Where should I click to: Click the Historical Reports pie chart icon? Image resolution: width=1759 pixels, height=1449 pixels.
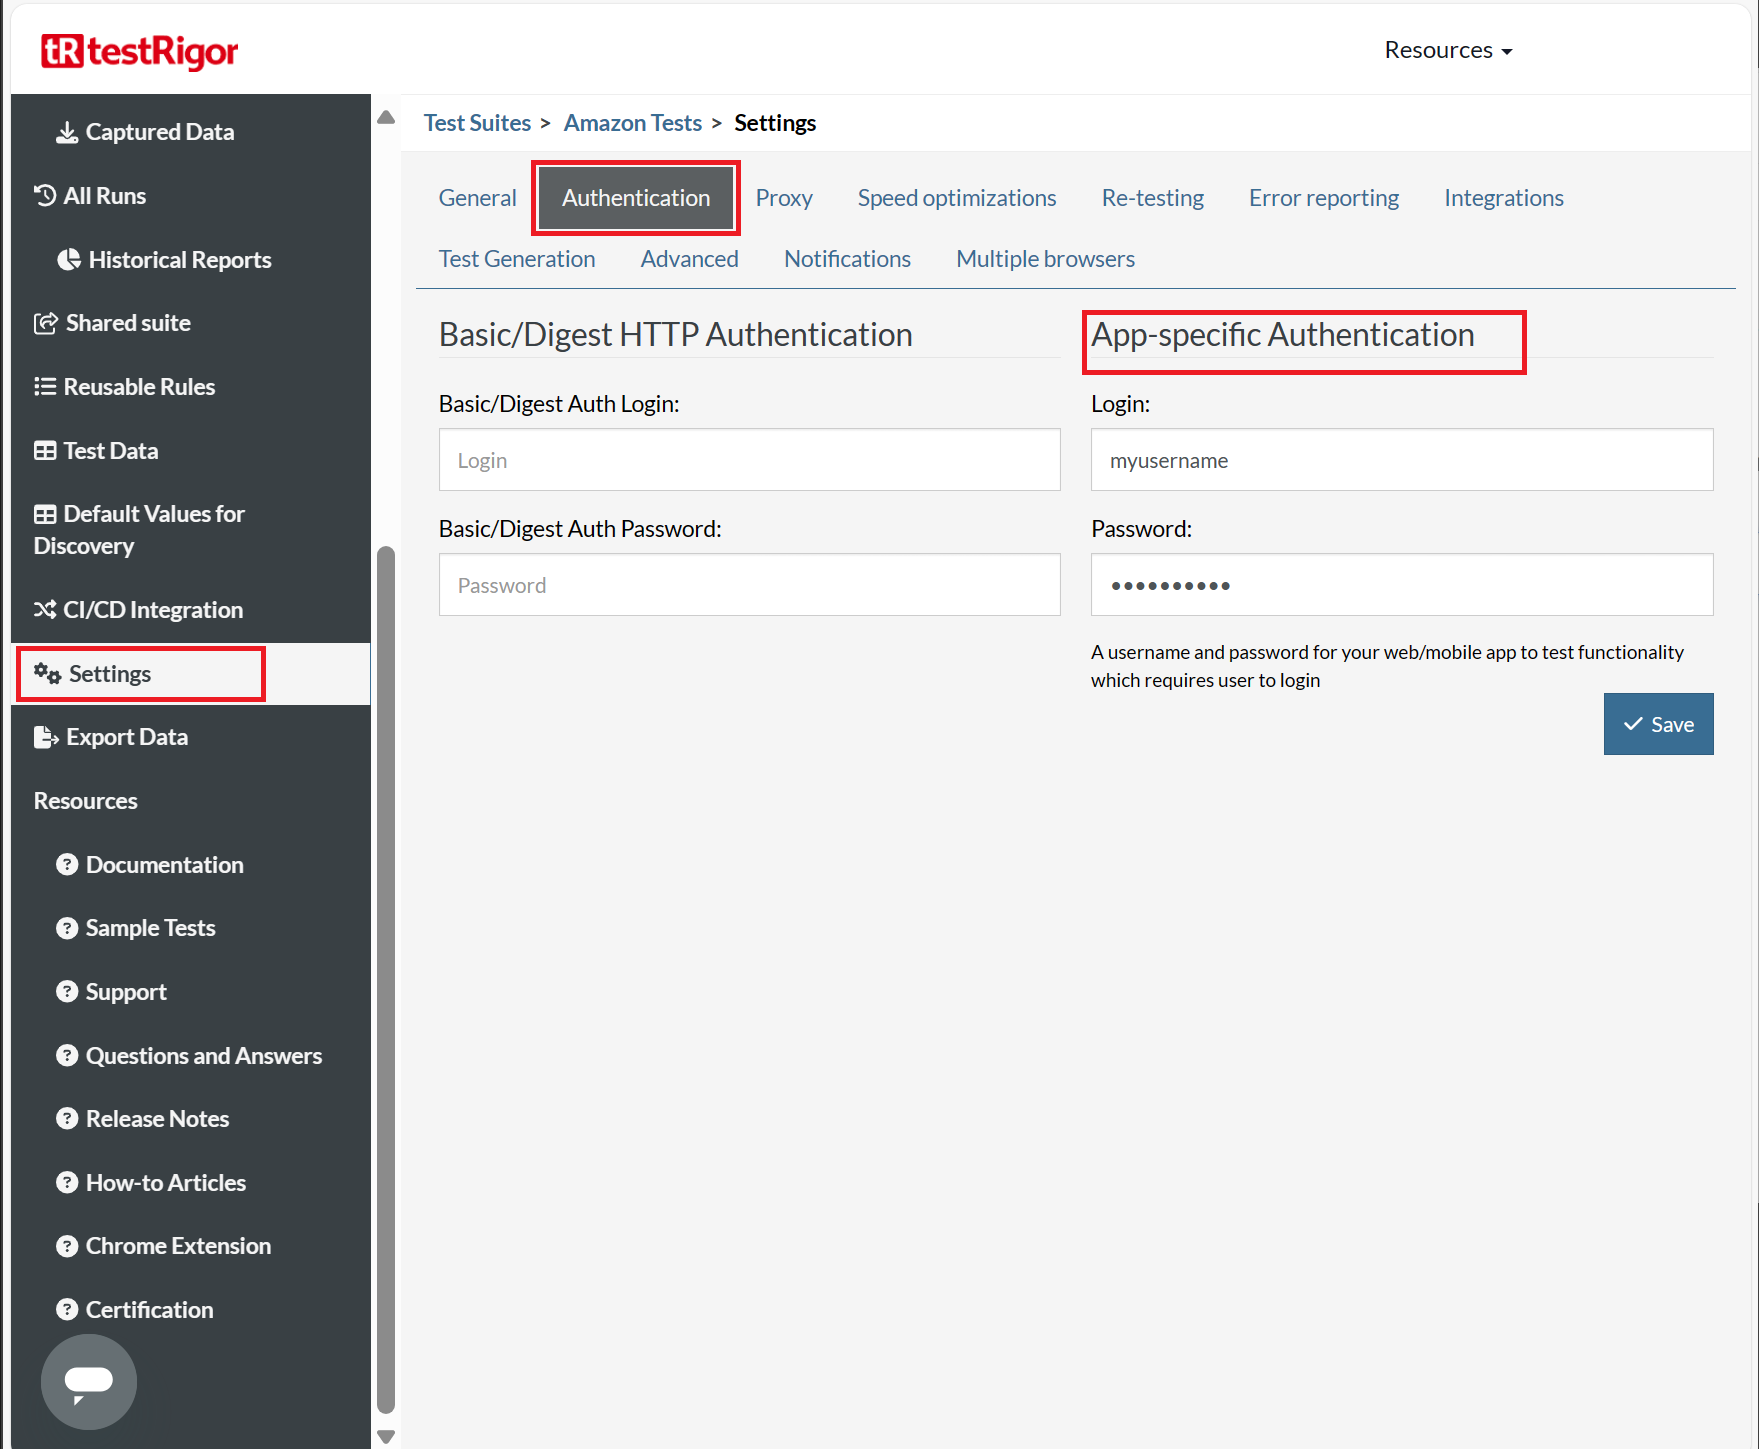[x=69, y=260]
